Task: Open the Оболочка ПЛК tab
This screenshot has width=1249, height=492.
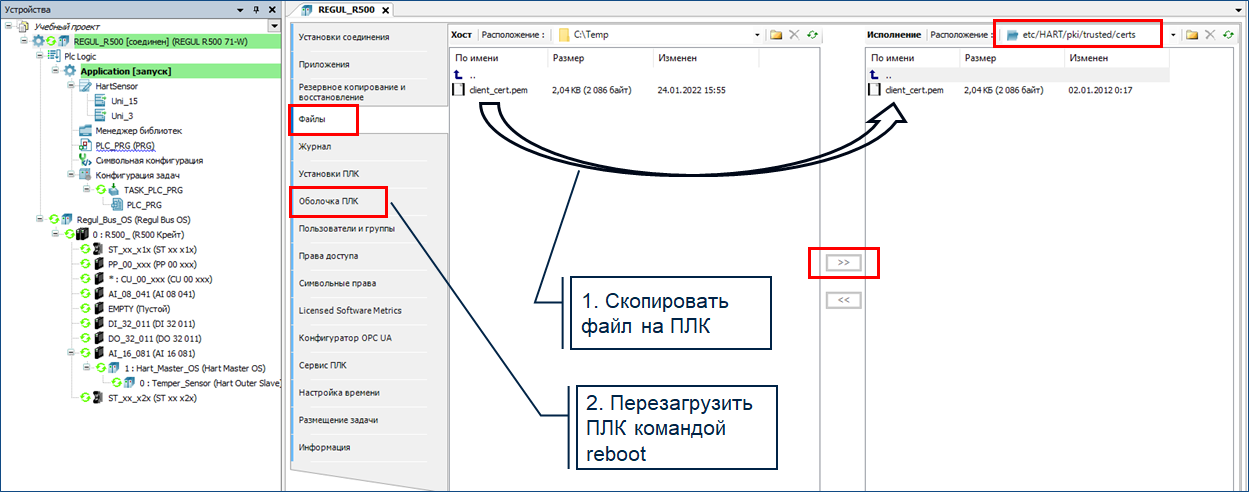Action: pos(328,201)
